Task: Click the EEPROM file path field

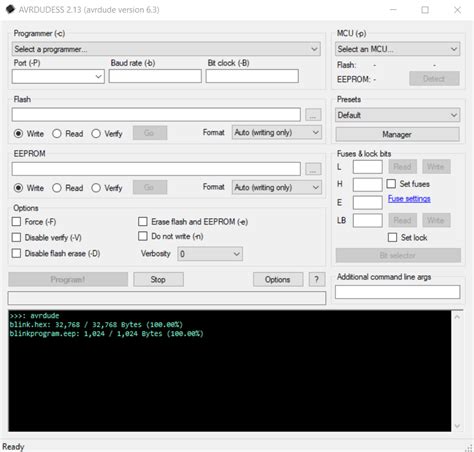Action: [156, 169]
